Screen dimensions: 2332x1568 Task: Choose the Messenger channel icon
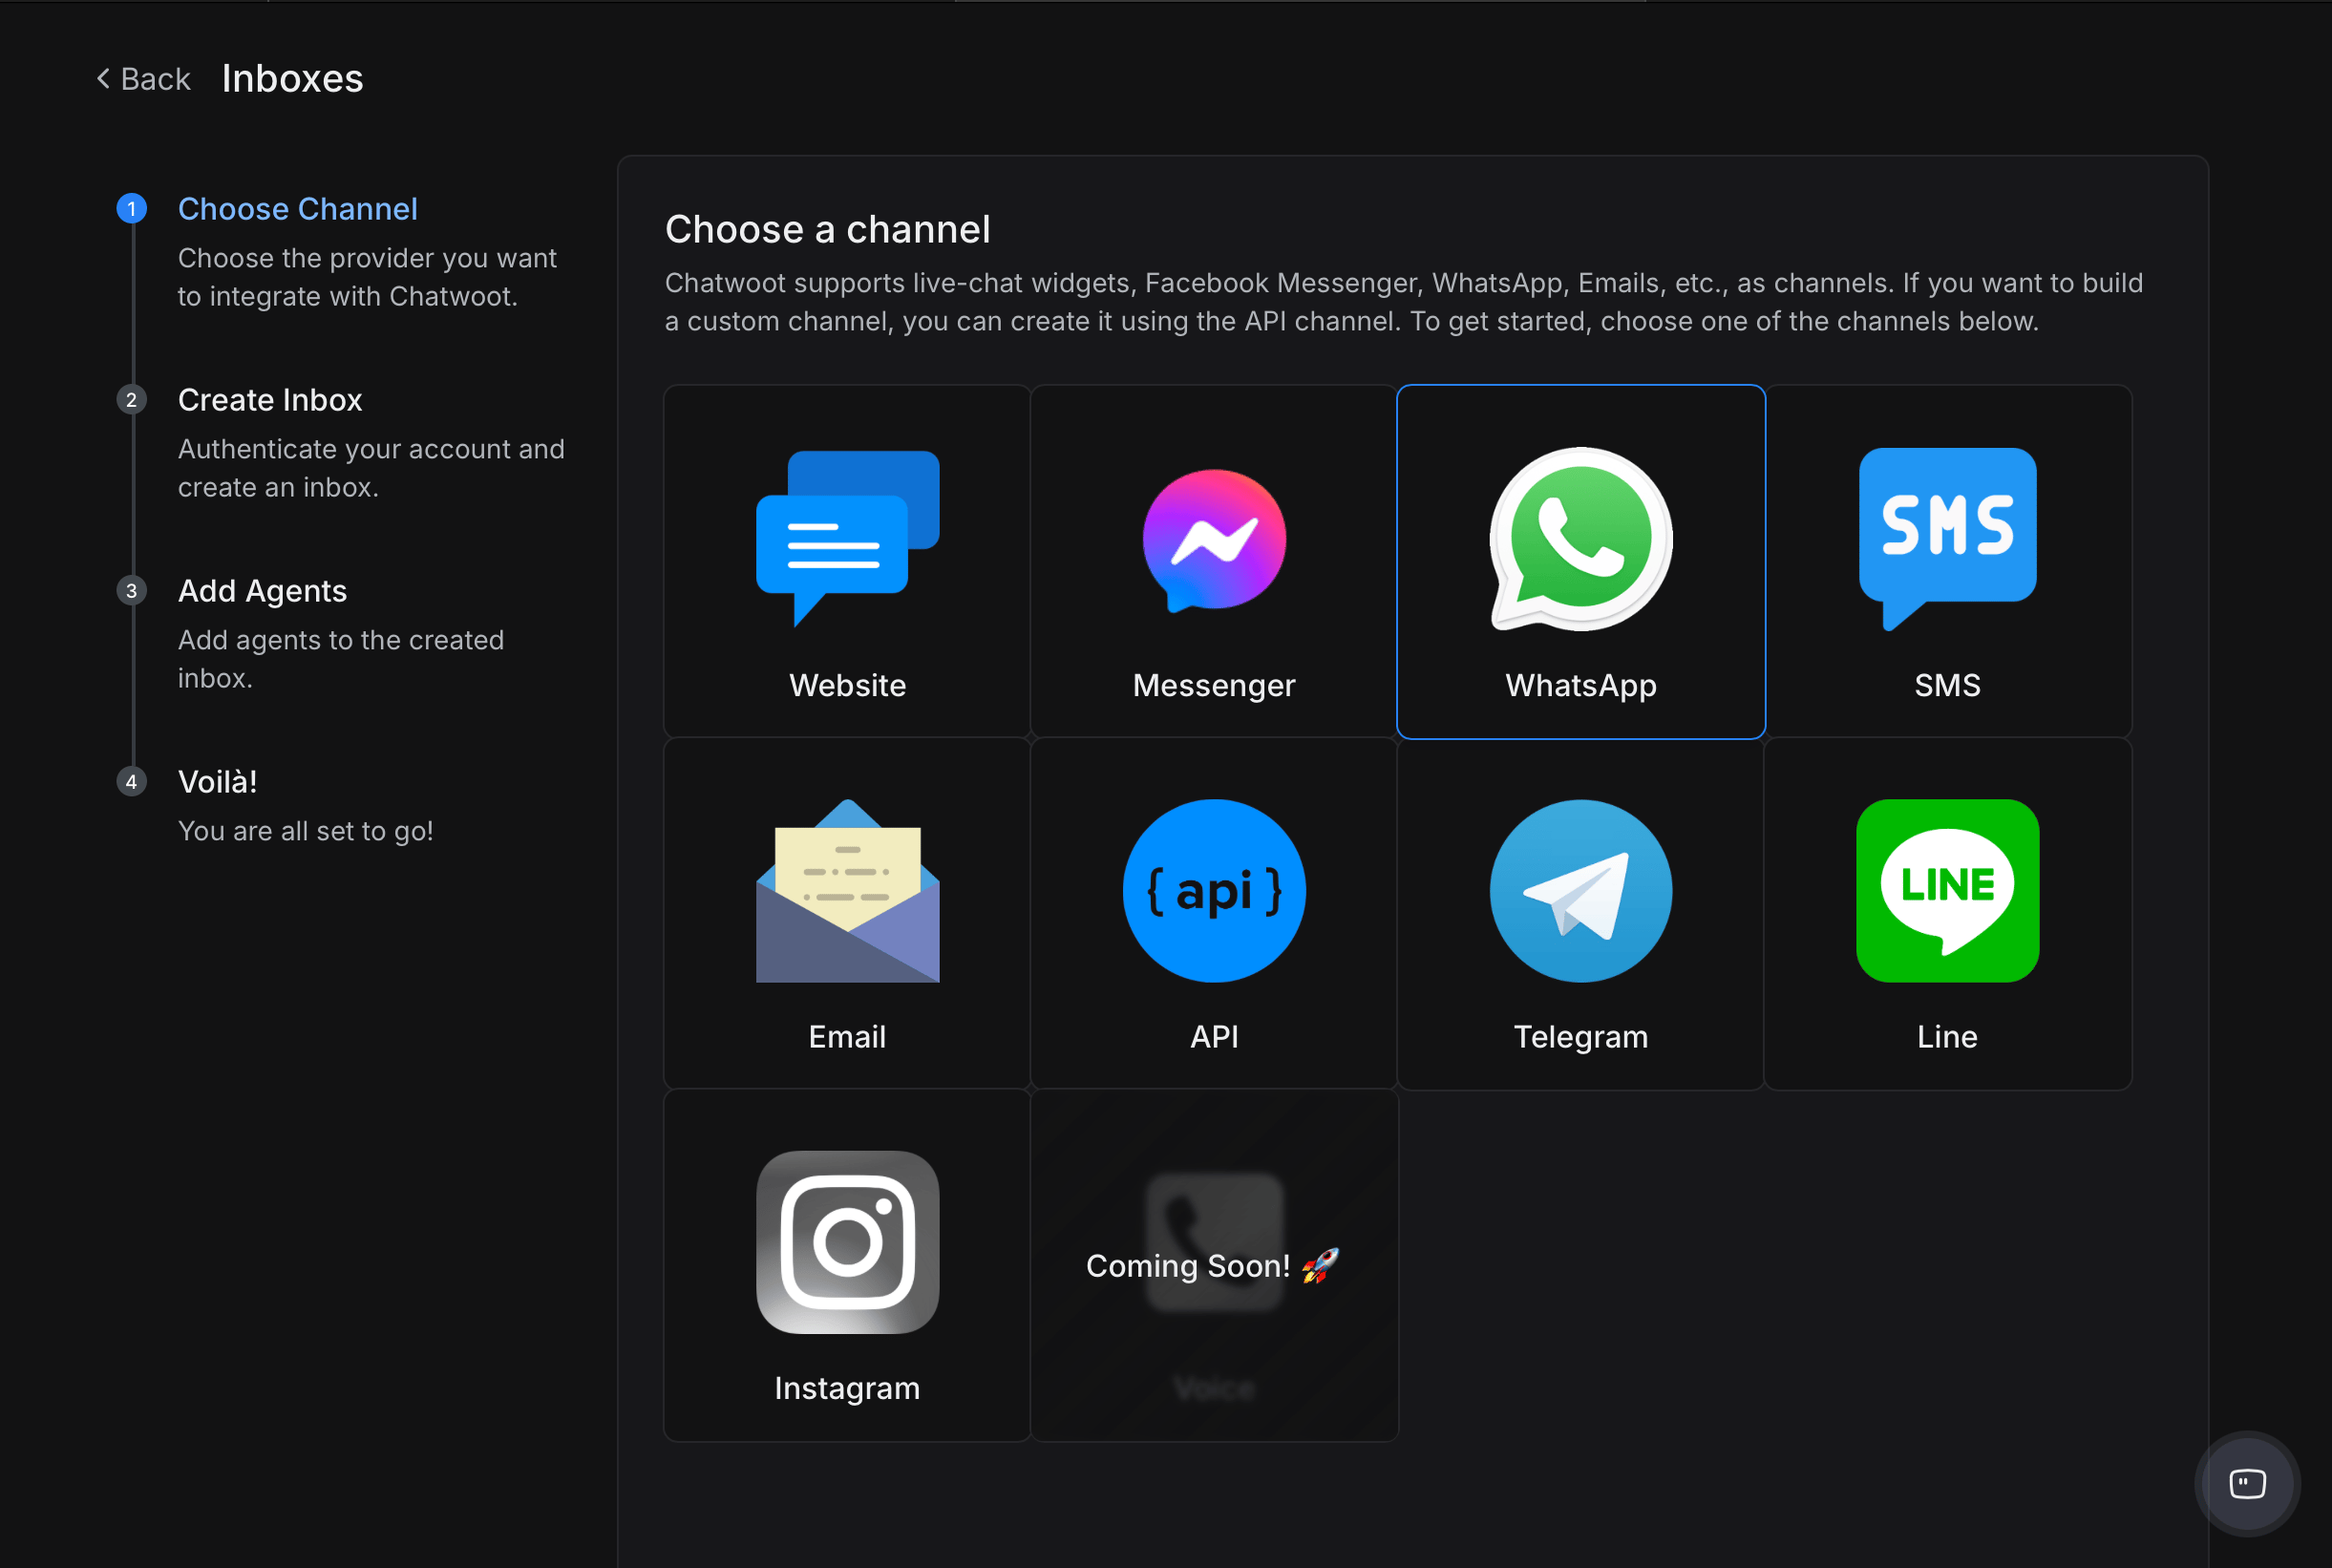click(x=1214, y=540)
